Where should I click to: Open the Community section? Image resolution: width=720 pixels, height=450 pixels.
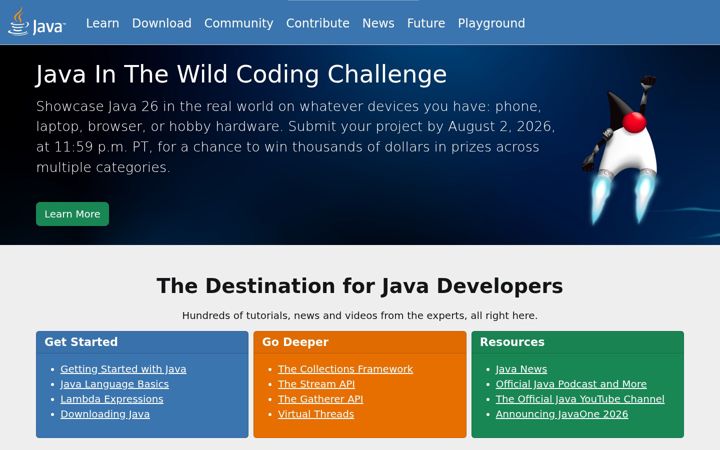coord(239,23)
